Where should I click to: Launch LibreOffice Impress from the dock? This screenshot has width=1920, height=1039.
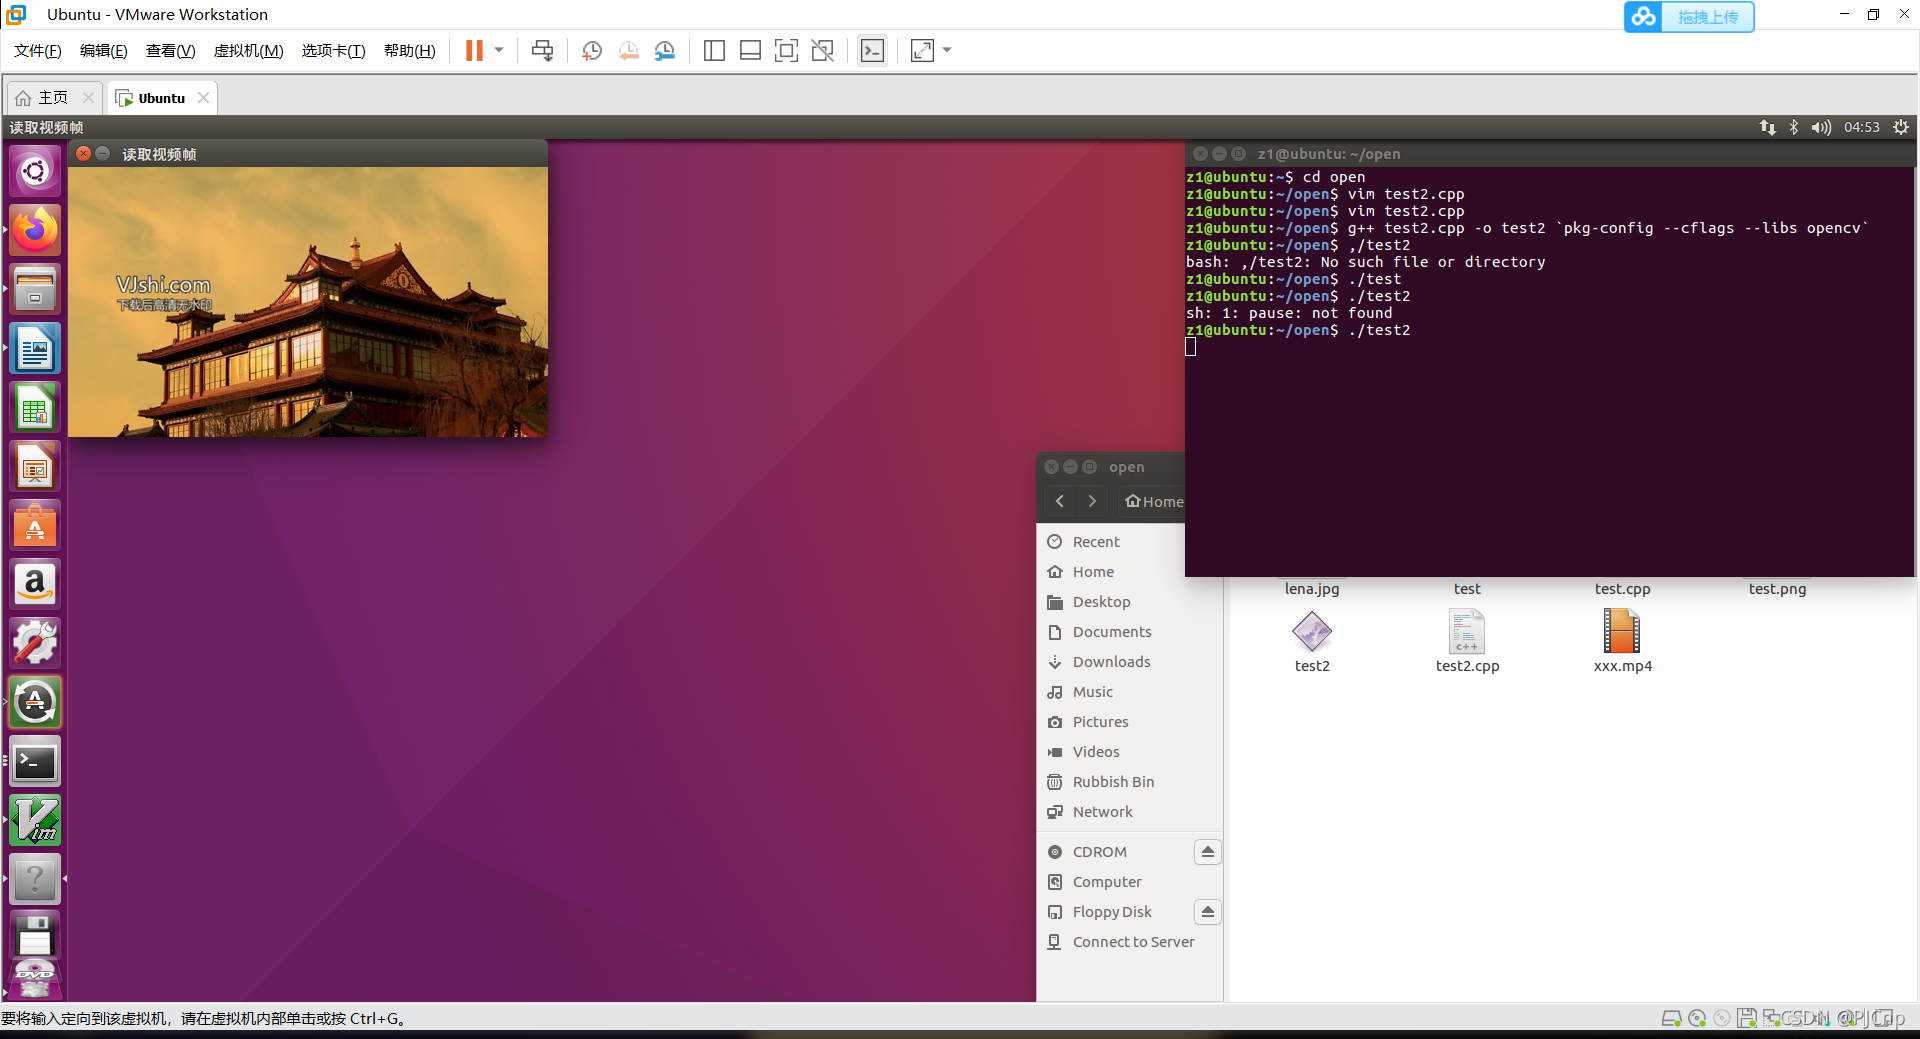[35, 466]
